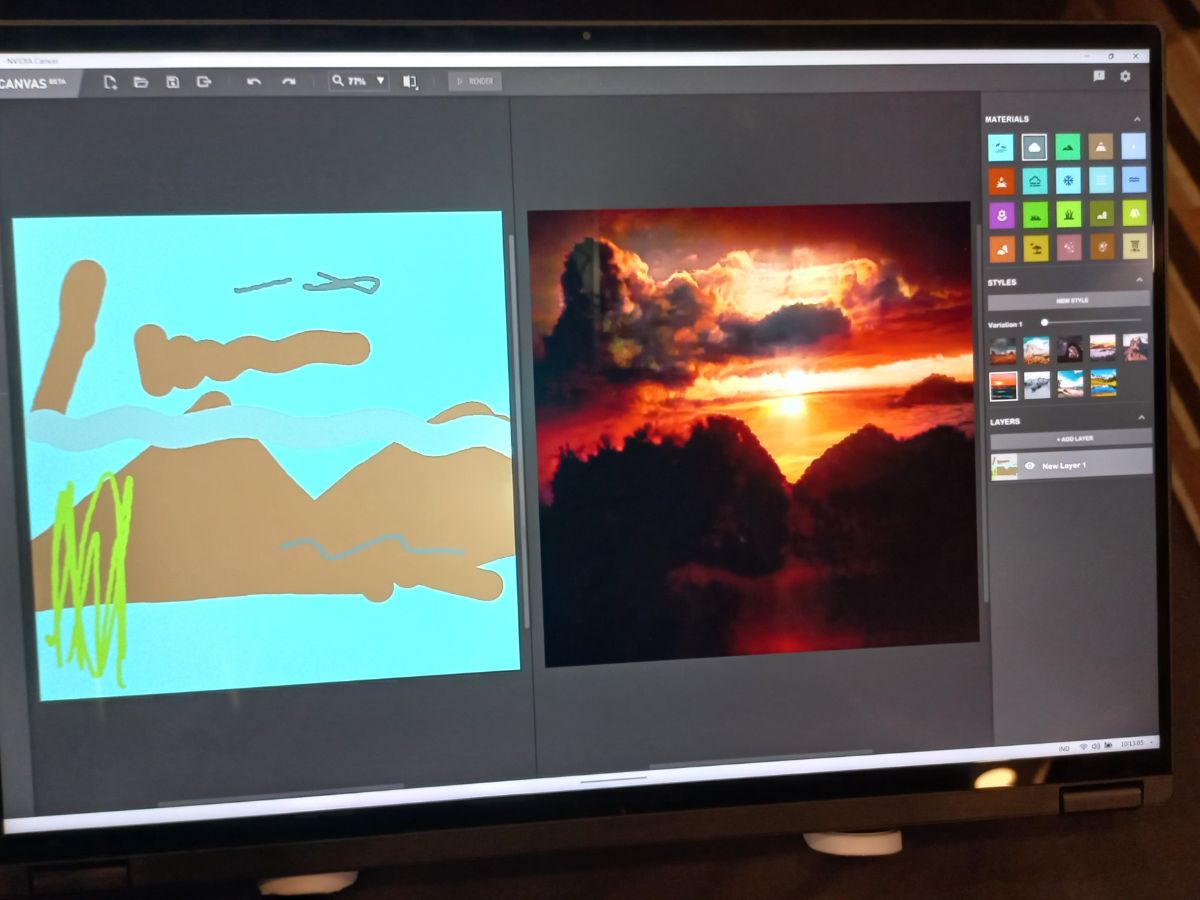Choose the pink misty lake style thumbnail

pyautogui.click(x=1103, y=347)
